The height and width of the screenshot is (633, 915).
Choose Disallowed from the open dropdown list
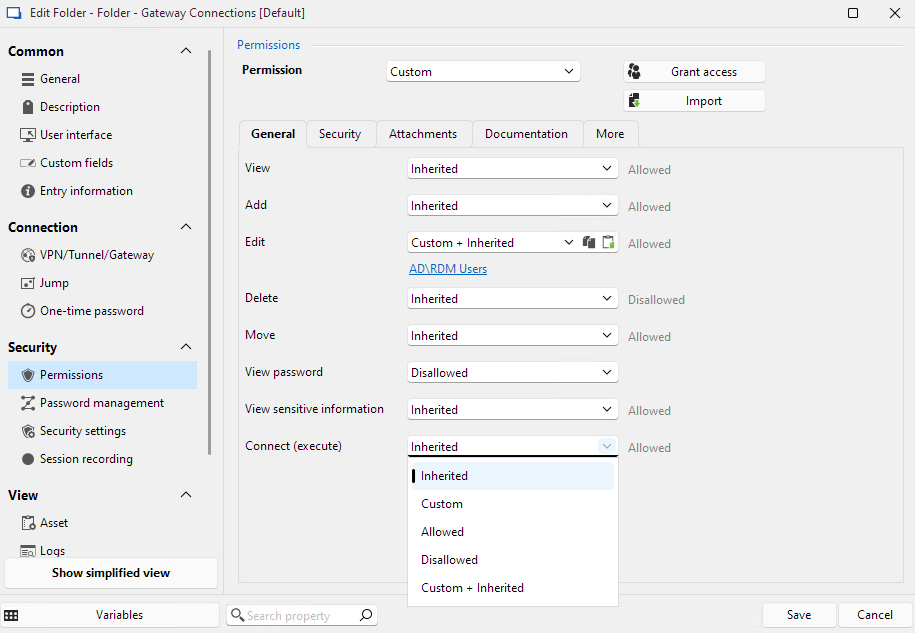[449, 560]
